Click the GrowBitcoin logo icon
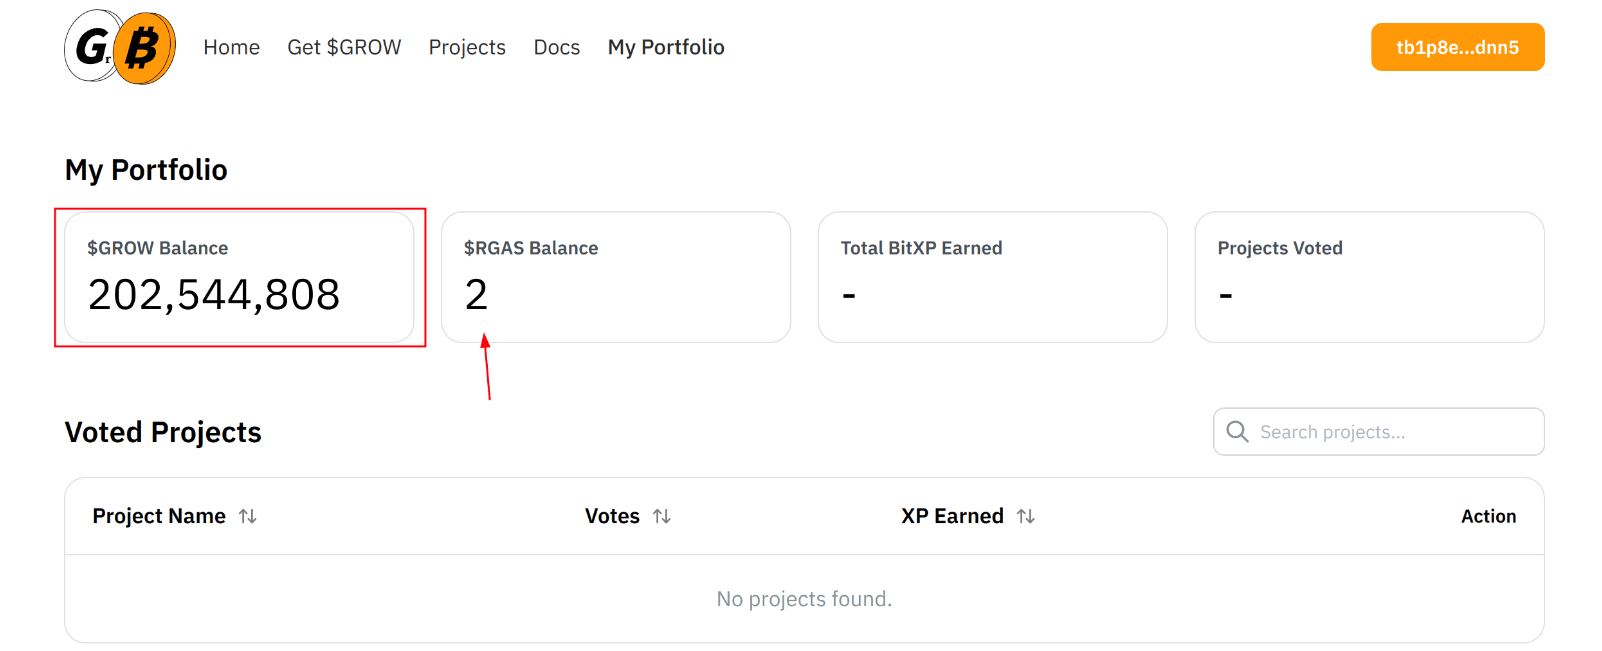The image size is (1602, 651). [120, 47]
